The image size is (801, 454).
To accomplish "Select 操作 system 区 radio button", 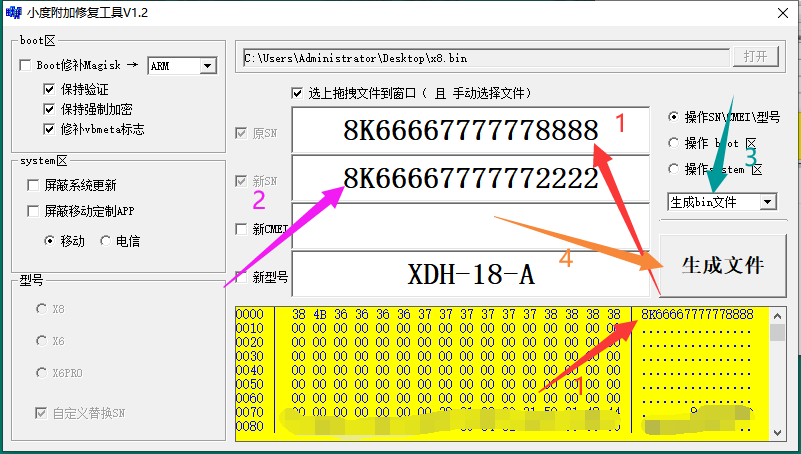I will tap(674, 169).
